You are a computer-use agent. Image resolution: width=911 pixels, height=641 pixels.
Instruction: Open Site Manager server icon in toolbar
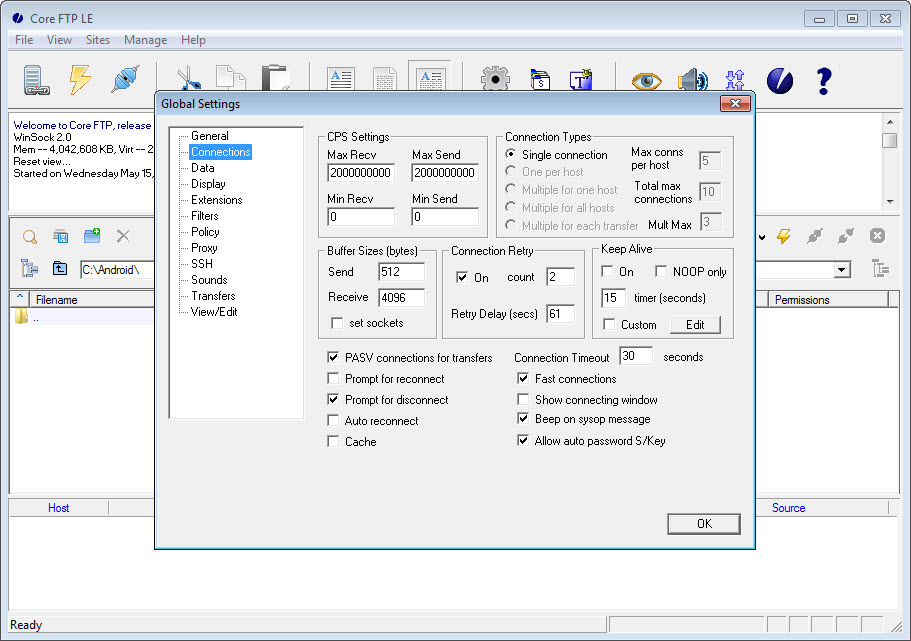36,80
